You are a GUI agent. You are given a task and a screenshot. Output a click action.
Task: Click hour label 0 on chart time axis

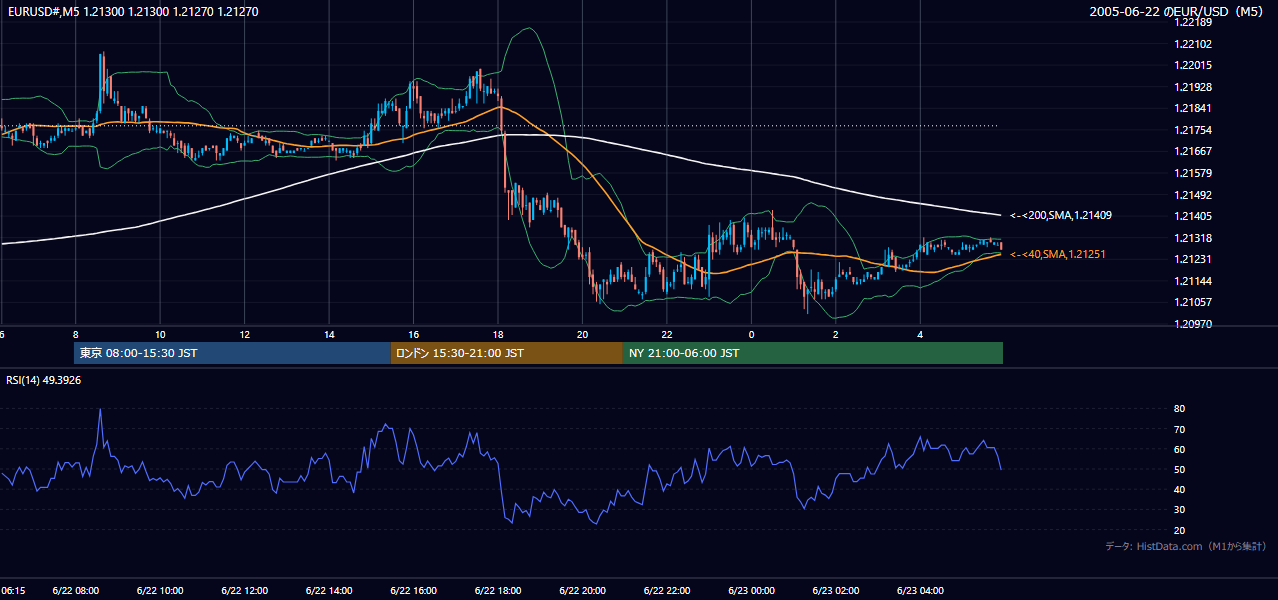751,335
